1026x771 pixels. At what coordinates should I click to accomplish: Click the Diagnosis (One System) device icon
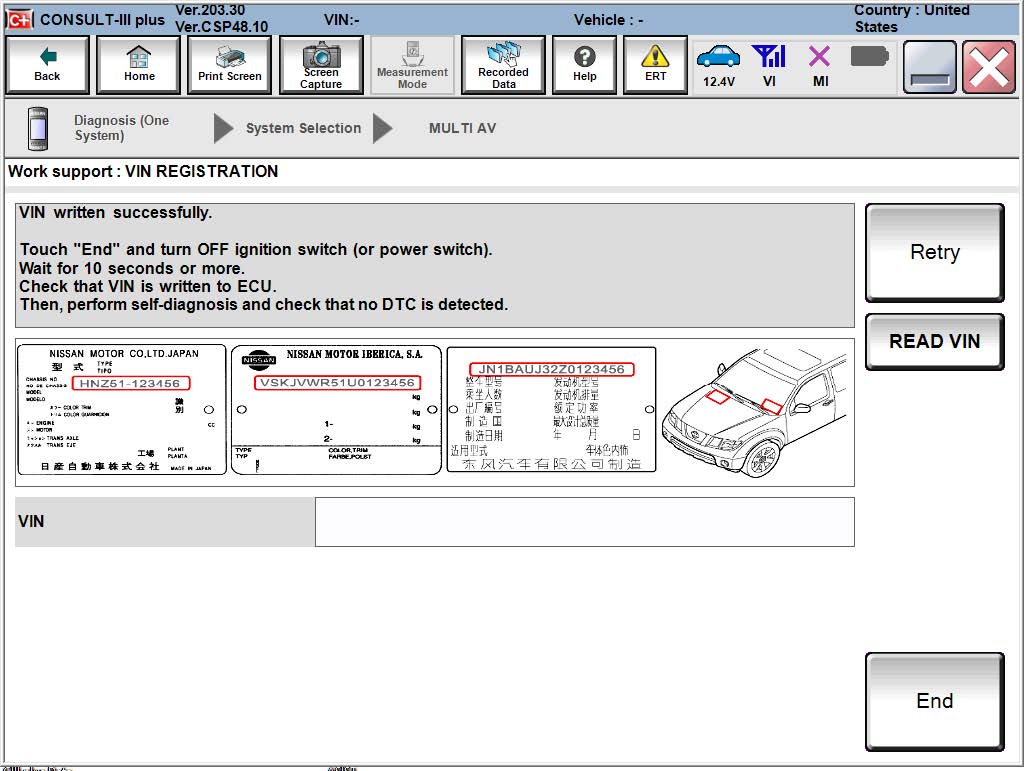click(38, 128)
